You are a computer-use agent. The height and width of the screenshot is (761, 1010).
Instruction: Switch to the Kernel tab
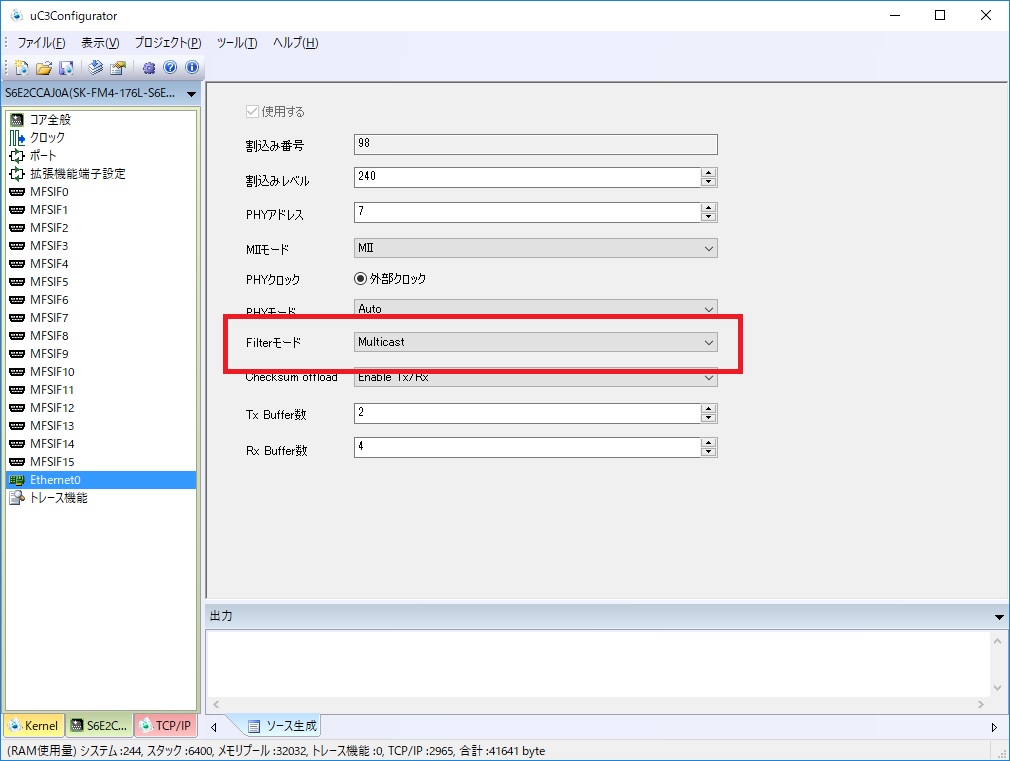(34, 726)
